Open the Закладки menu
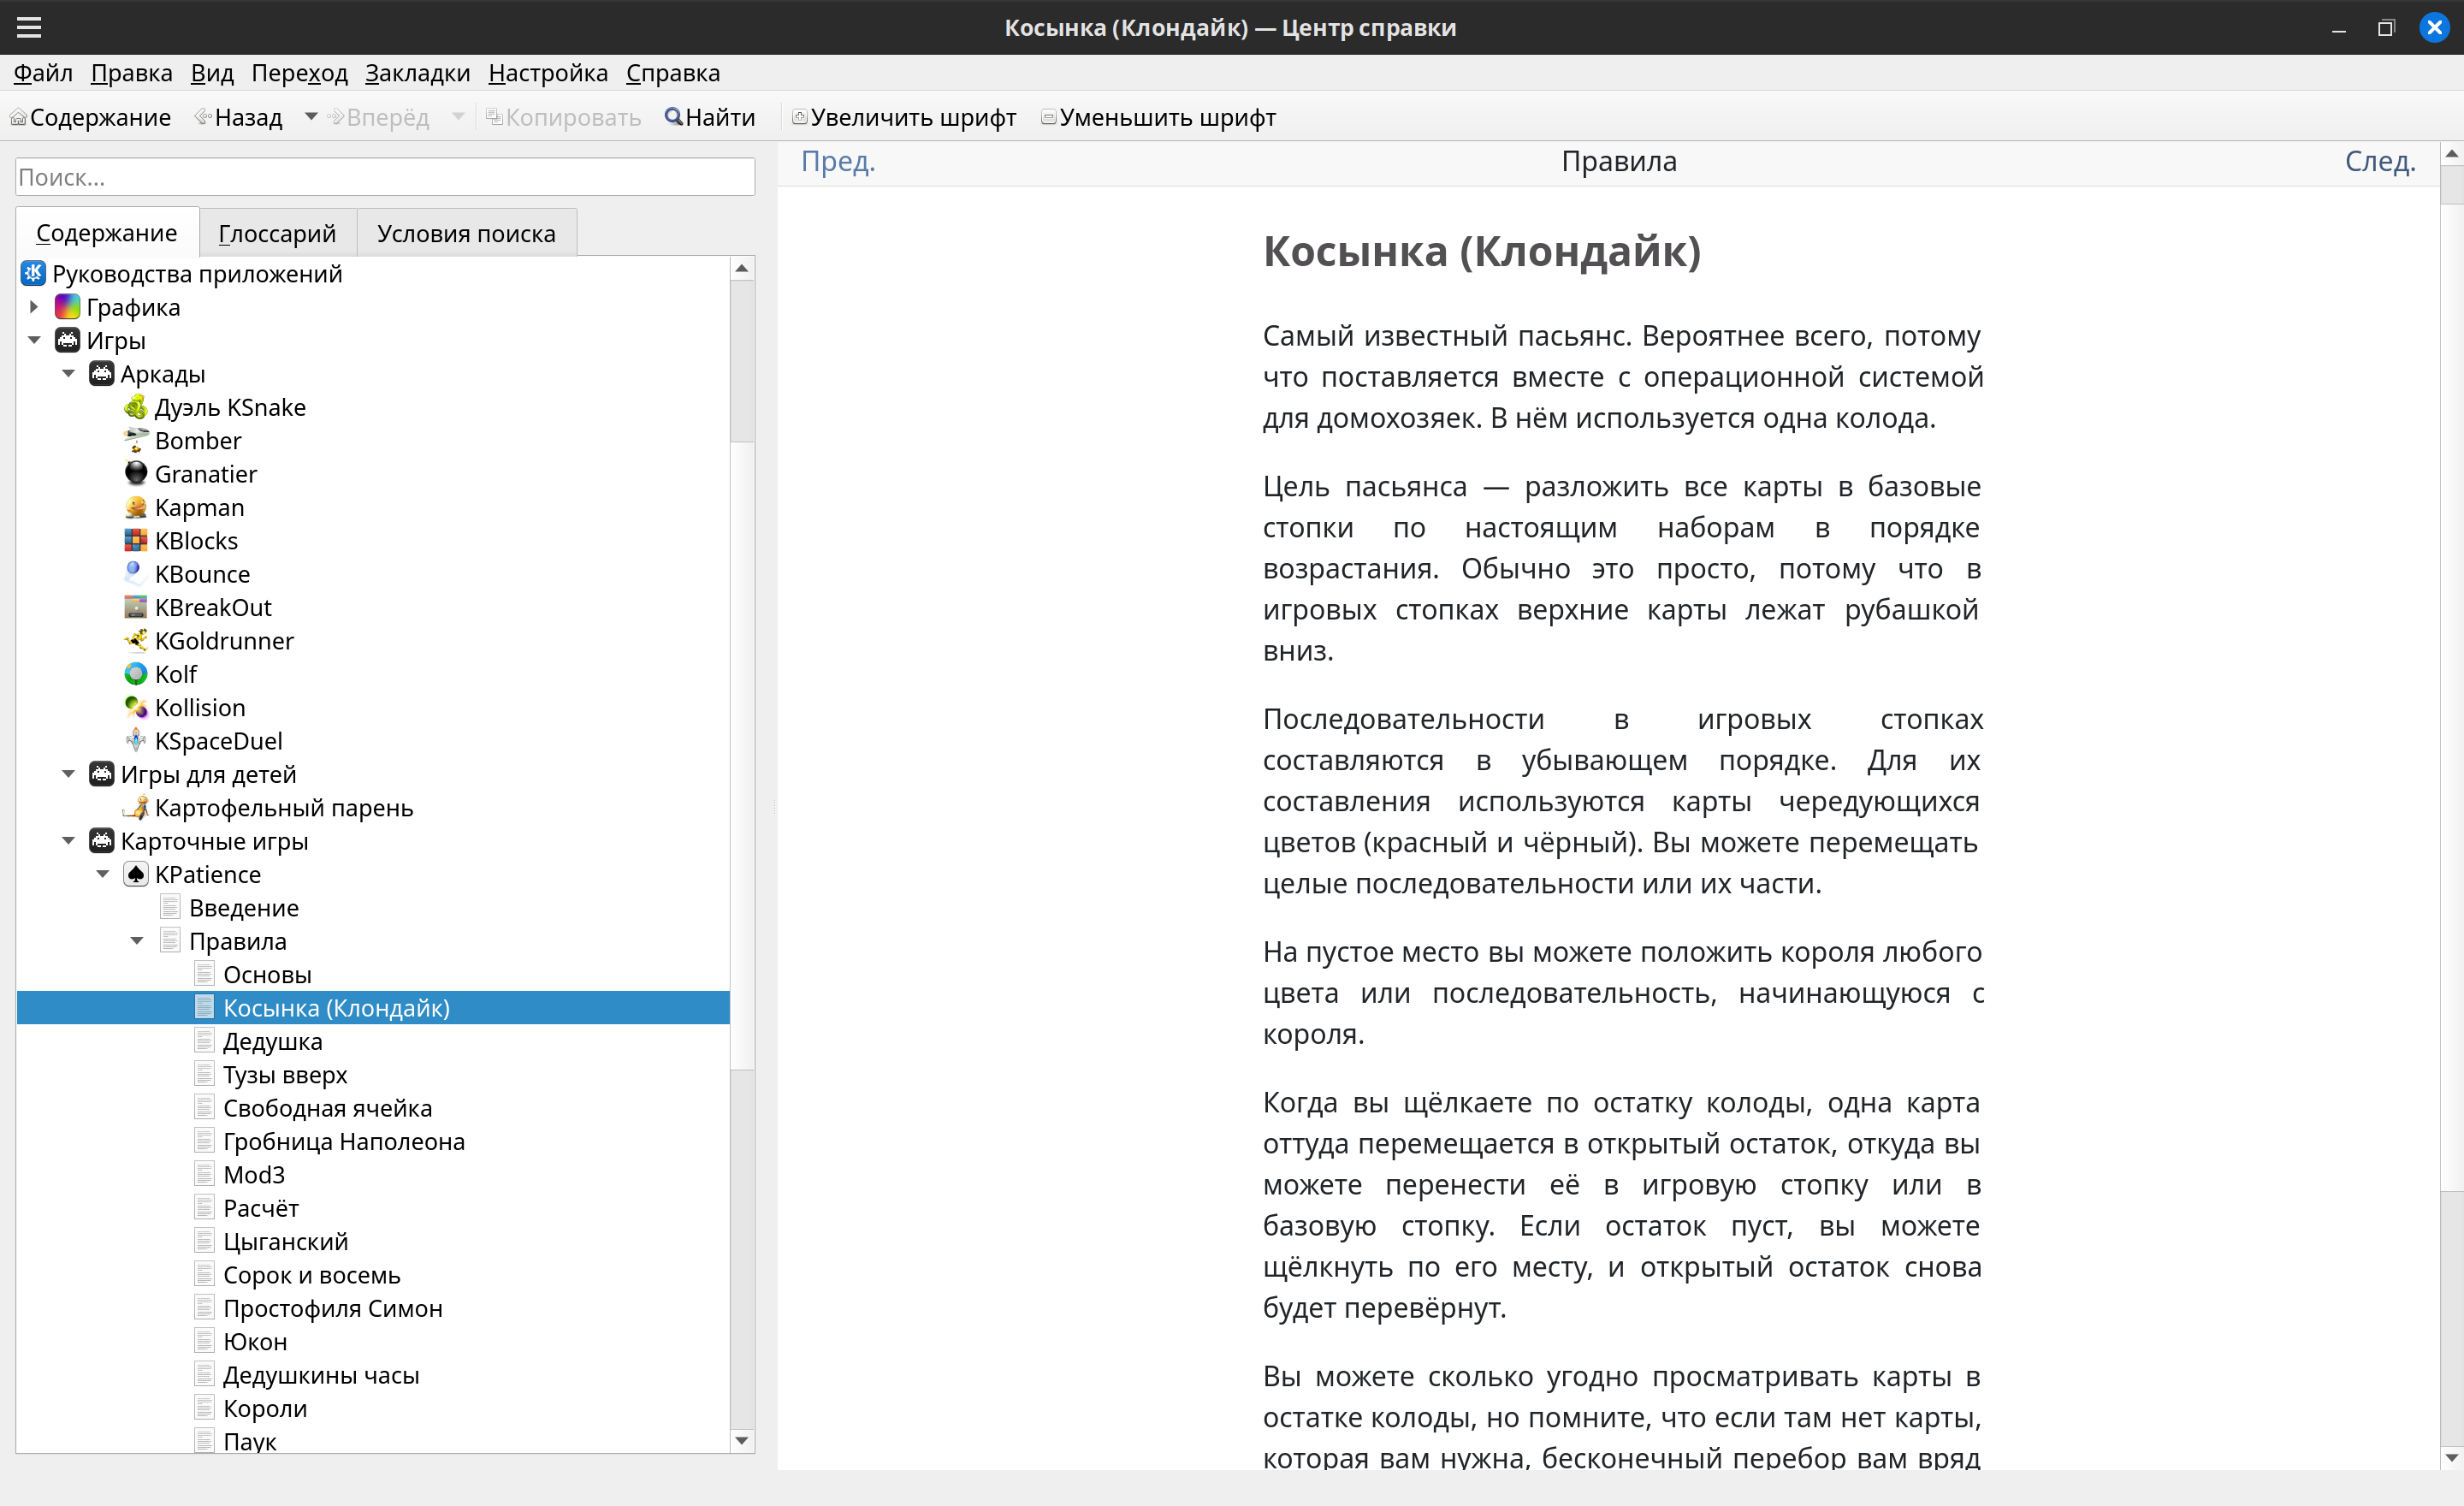 click(417, 73)
